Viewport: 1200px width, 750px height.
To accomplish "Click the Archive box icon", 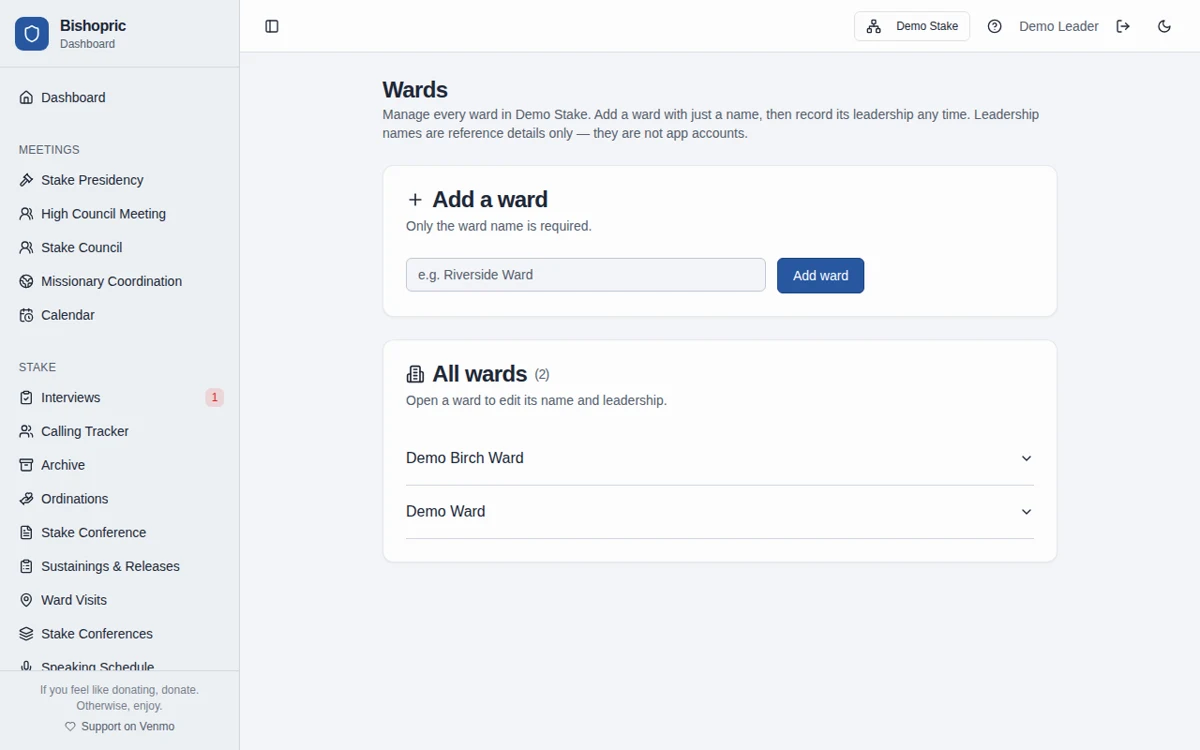I will click(x=27, y=465).
